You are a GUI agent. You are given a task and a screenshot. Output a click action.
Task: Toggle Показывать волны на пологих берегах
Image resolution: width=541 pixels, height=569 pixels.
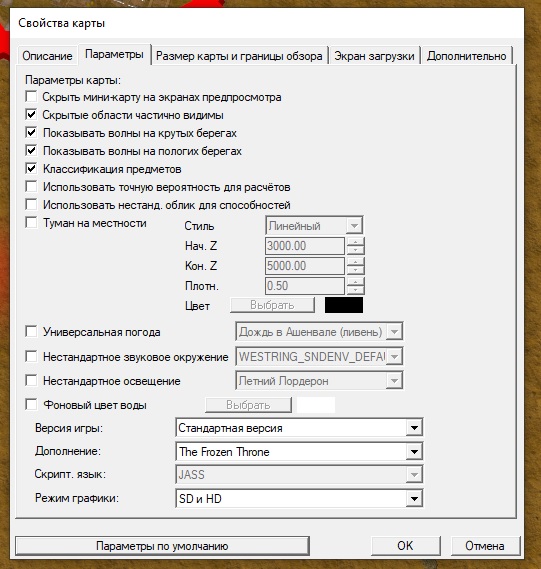click(31, 150)
